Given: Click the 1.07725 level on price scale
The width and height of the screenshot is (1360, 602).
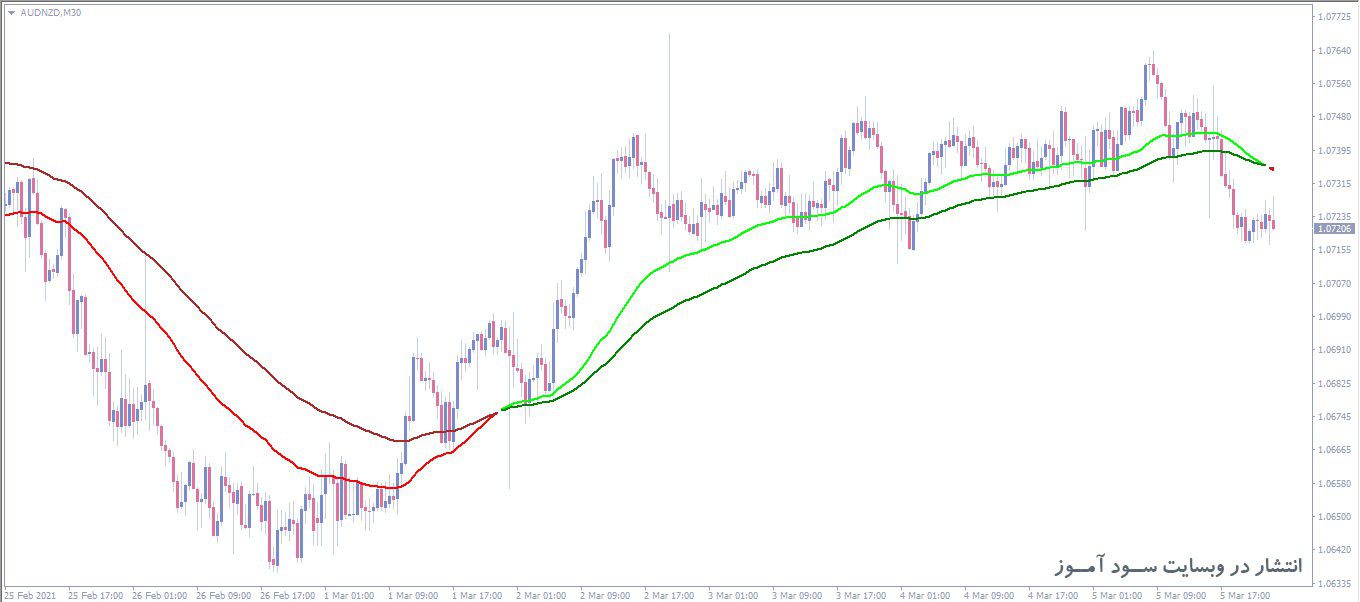Looking at the screenshot, I should coord(1335,17).
